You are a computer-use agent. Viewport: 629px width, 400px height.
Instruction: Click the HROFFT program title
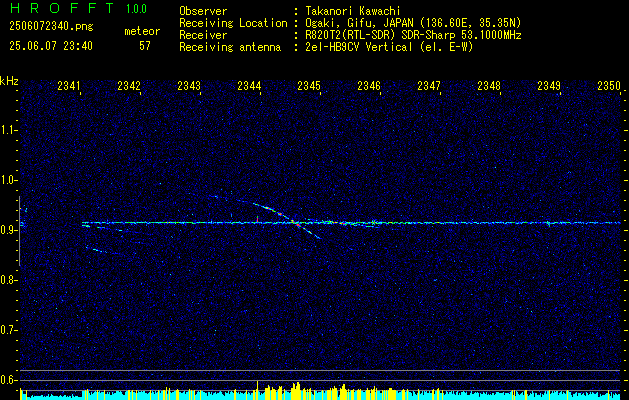coord(62,8)
